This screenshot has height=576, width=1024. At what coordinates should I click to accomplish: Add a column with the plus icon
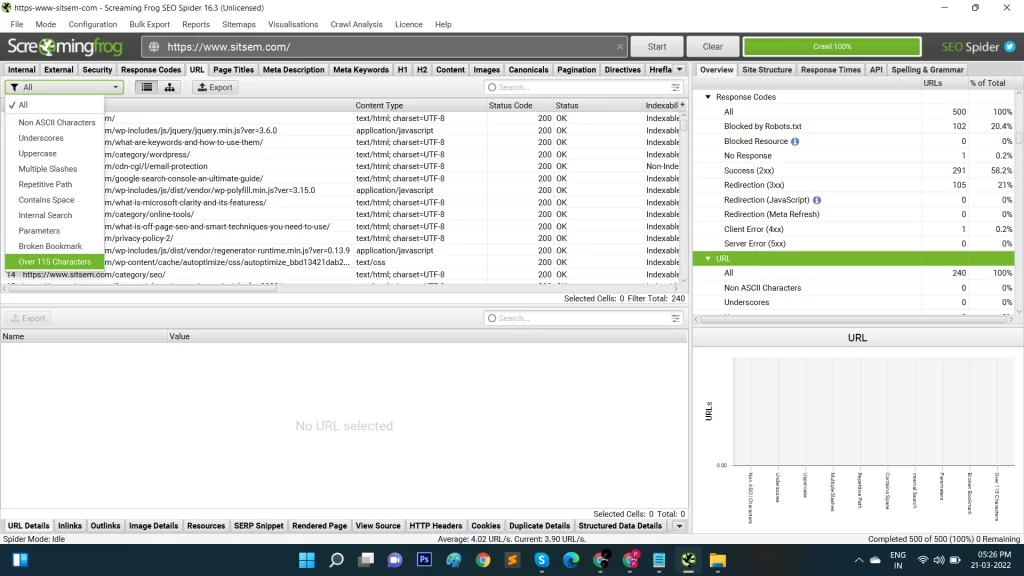[682, 104]
